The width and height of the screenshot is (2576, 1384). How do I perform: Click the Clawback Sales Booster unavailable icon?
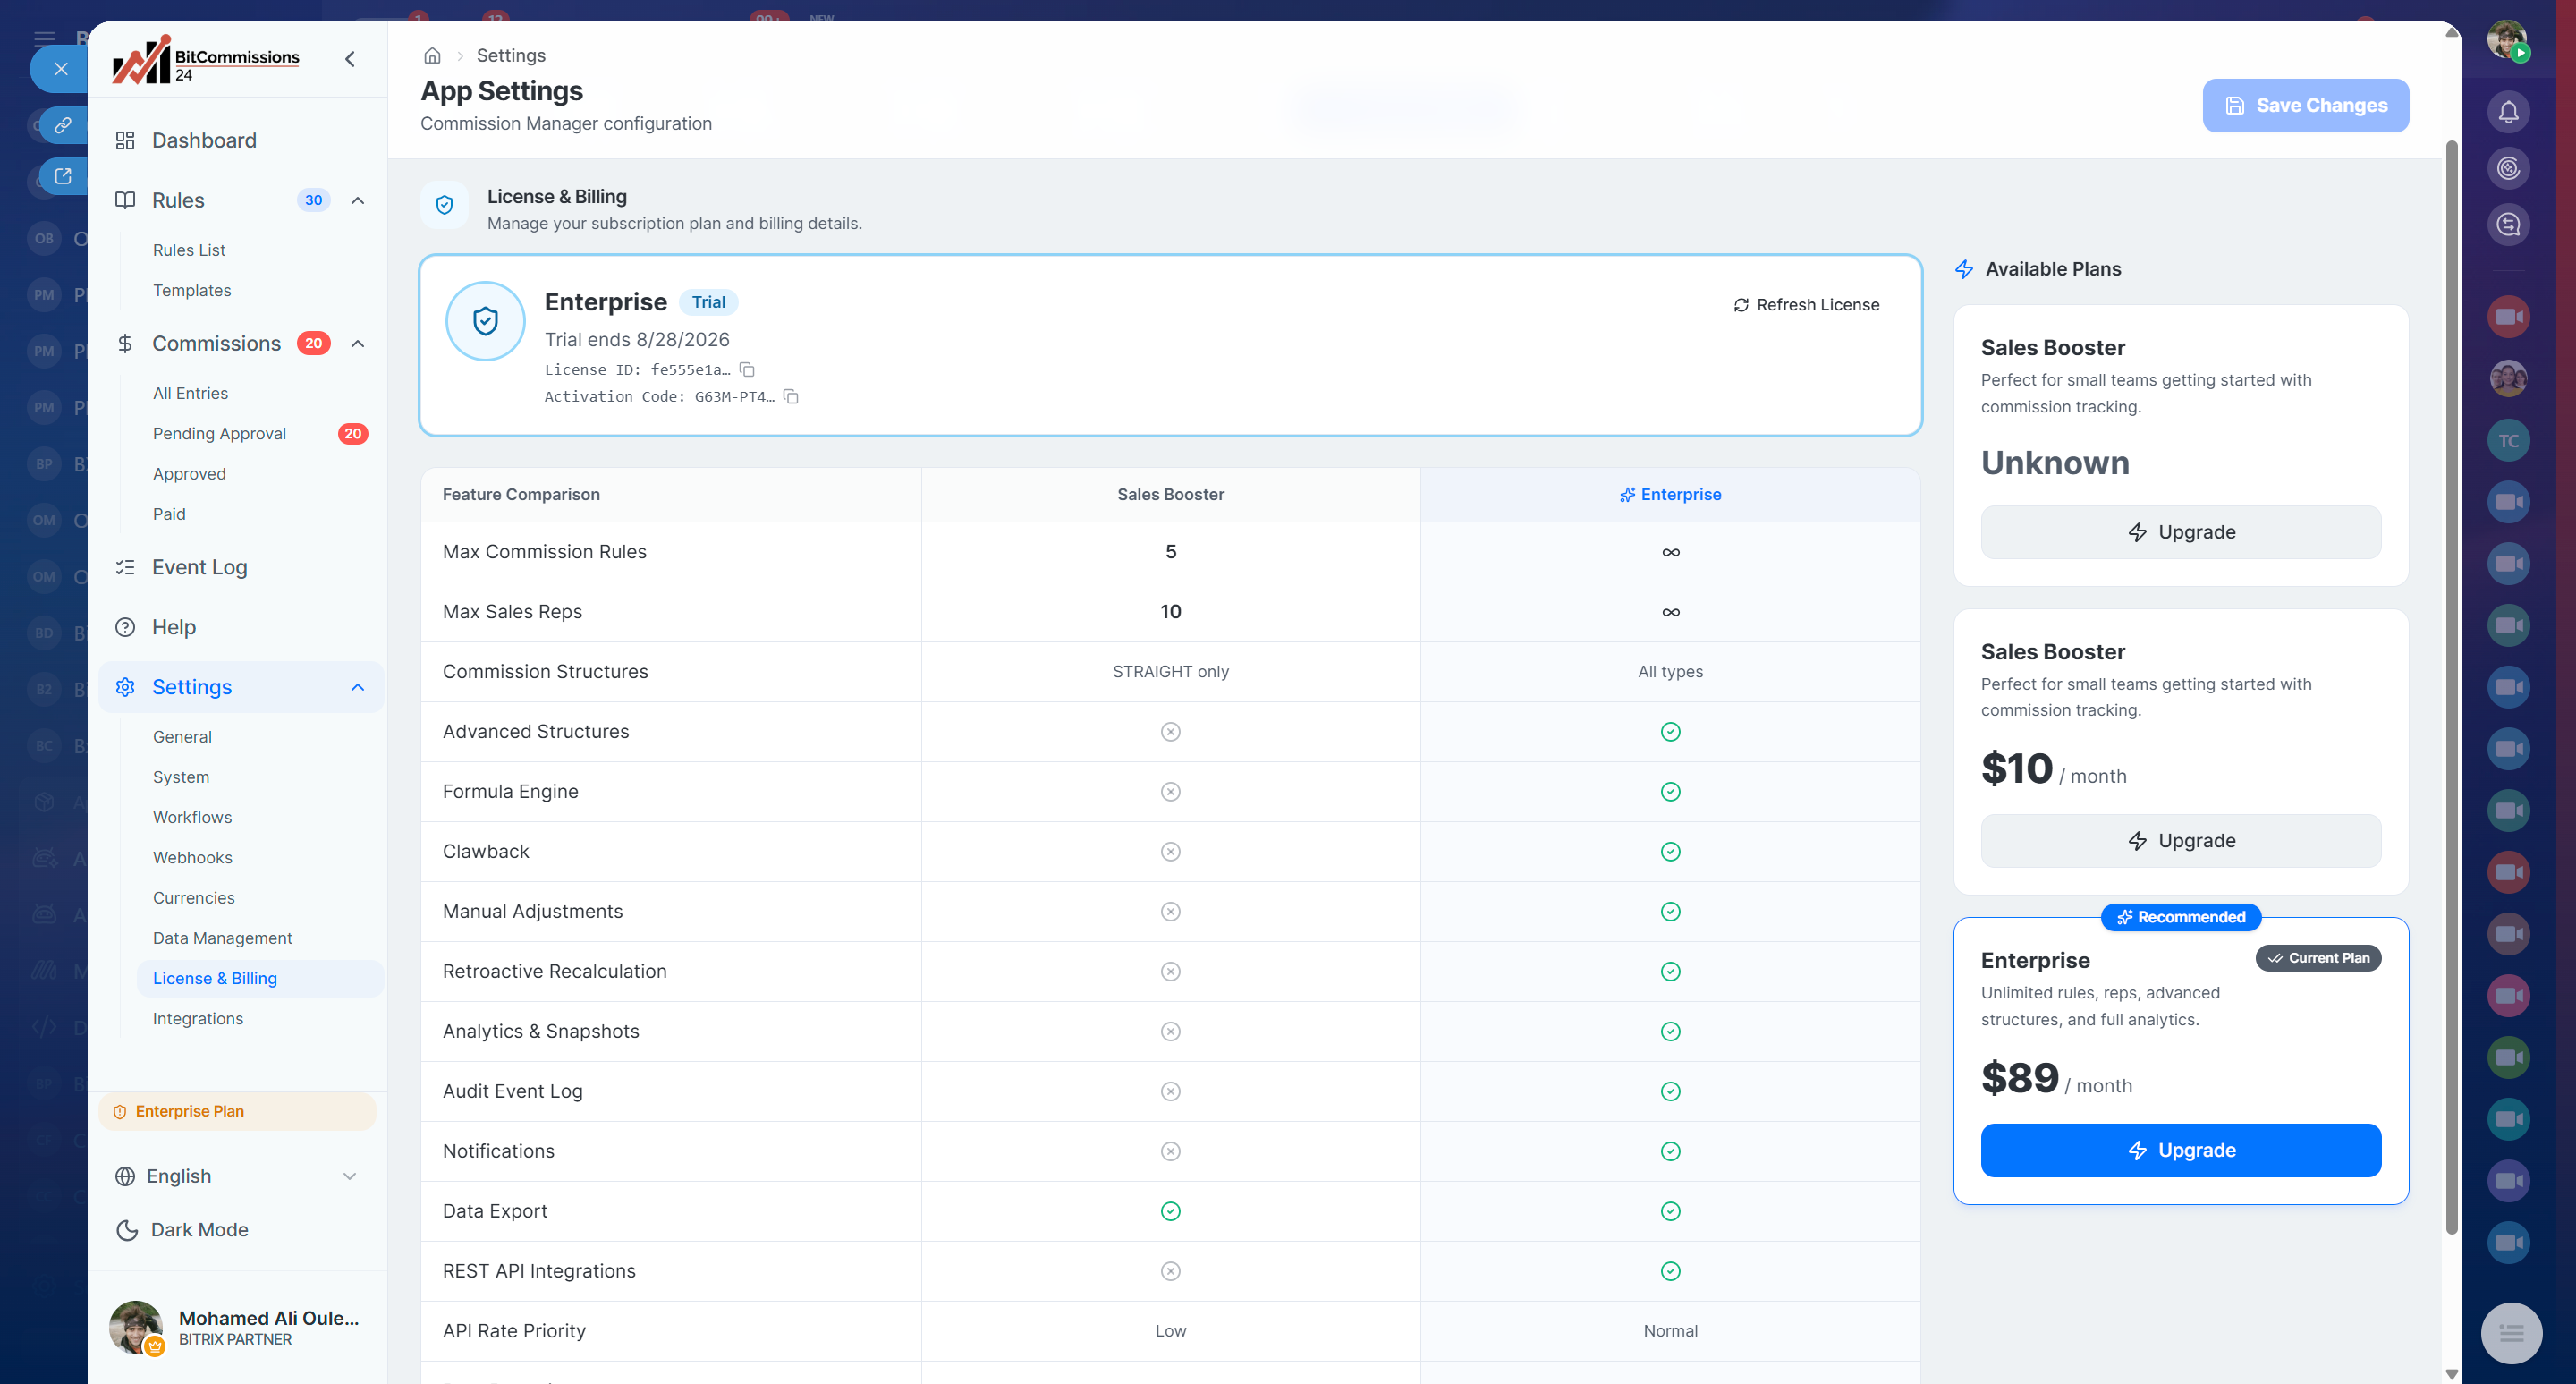pyautogui.click(x=1171, y=851)
